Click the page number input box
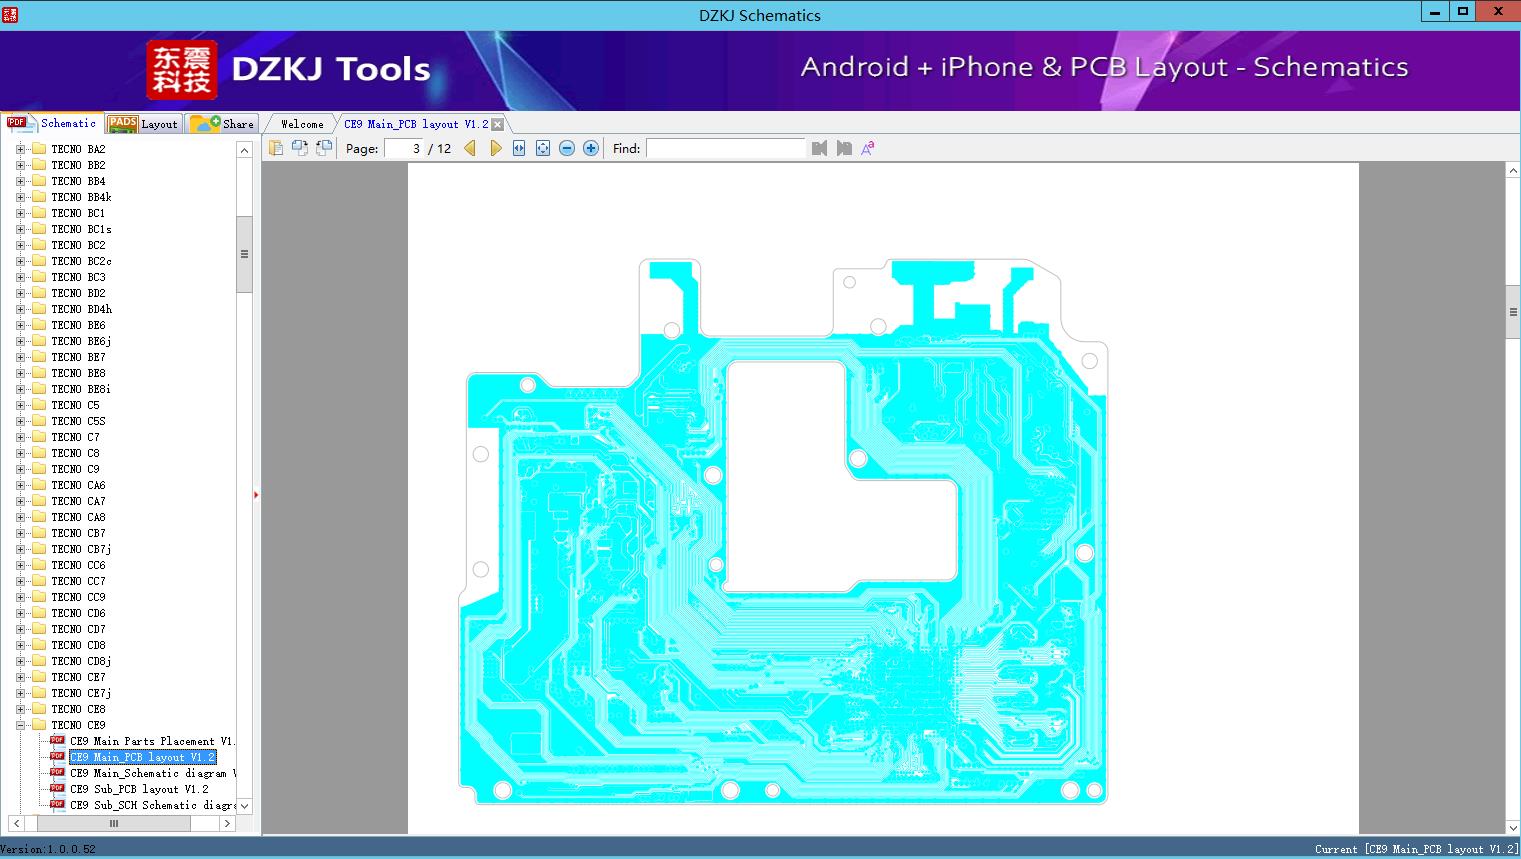Image resolution: width=1521 pixels, height=859 pixels. tap(404, 148)
